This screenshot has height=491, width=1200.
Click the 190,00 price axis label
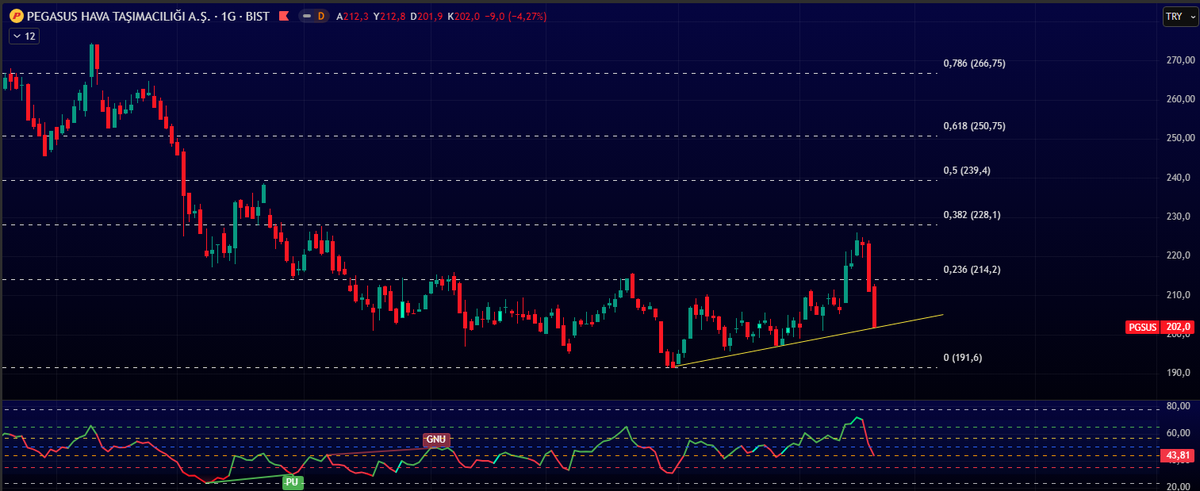(x=1180, y=373)
